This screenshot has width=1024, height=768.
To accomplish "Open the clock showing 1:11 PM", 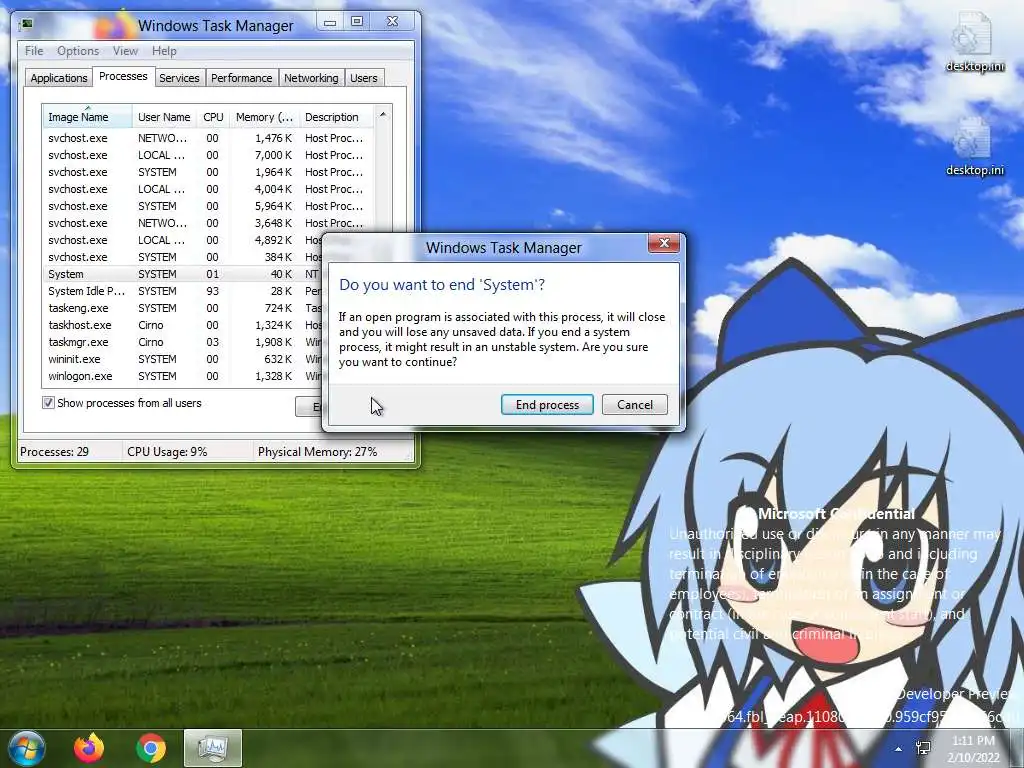I will click(x=974, y=749).
